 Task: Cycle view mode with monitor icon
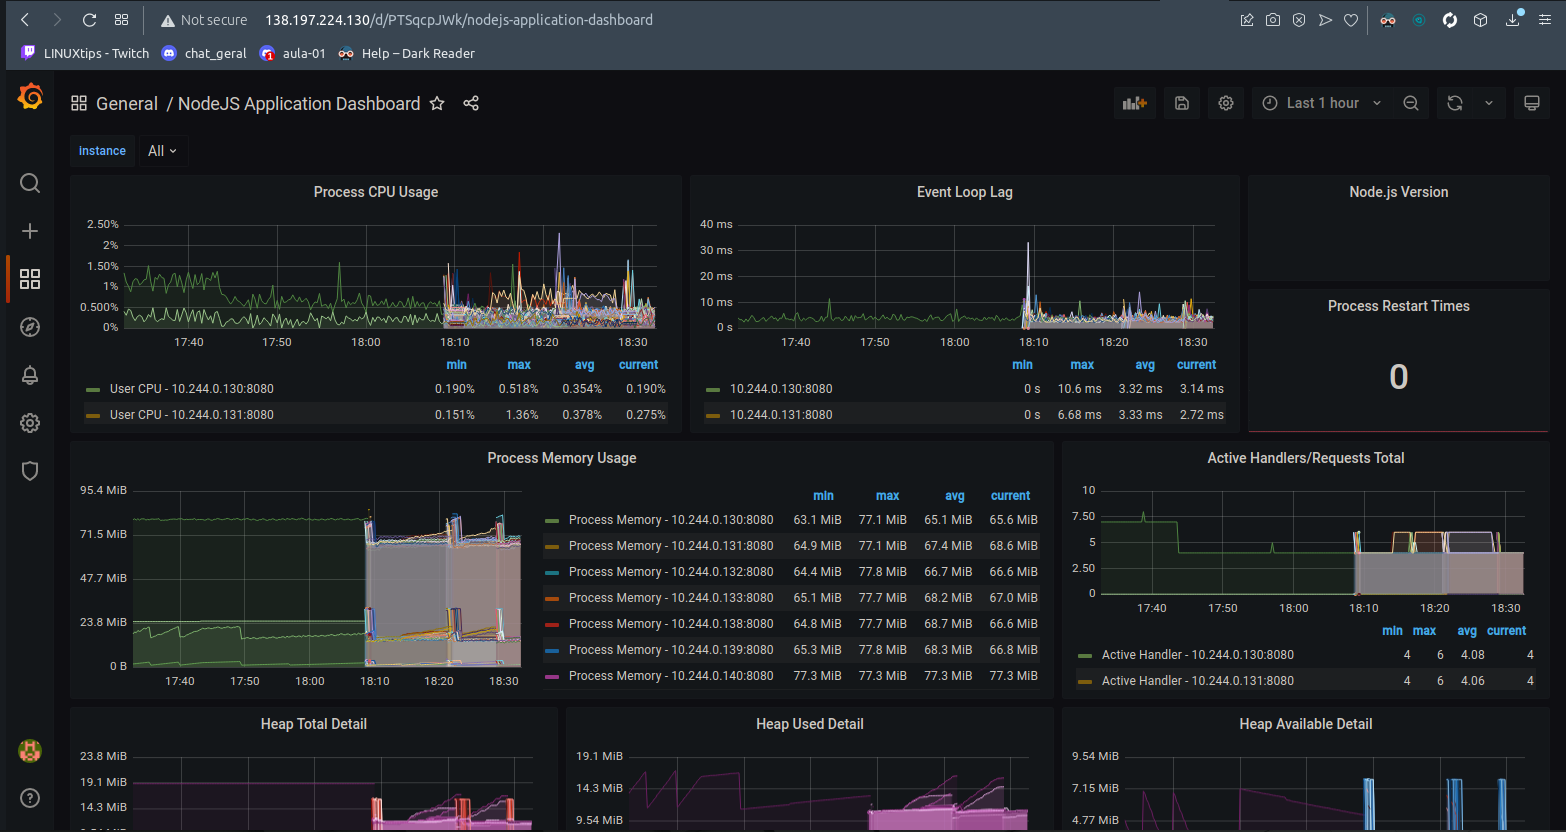coord(1531,103)
